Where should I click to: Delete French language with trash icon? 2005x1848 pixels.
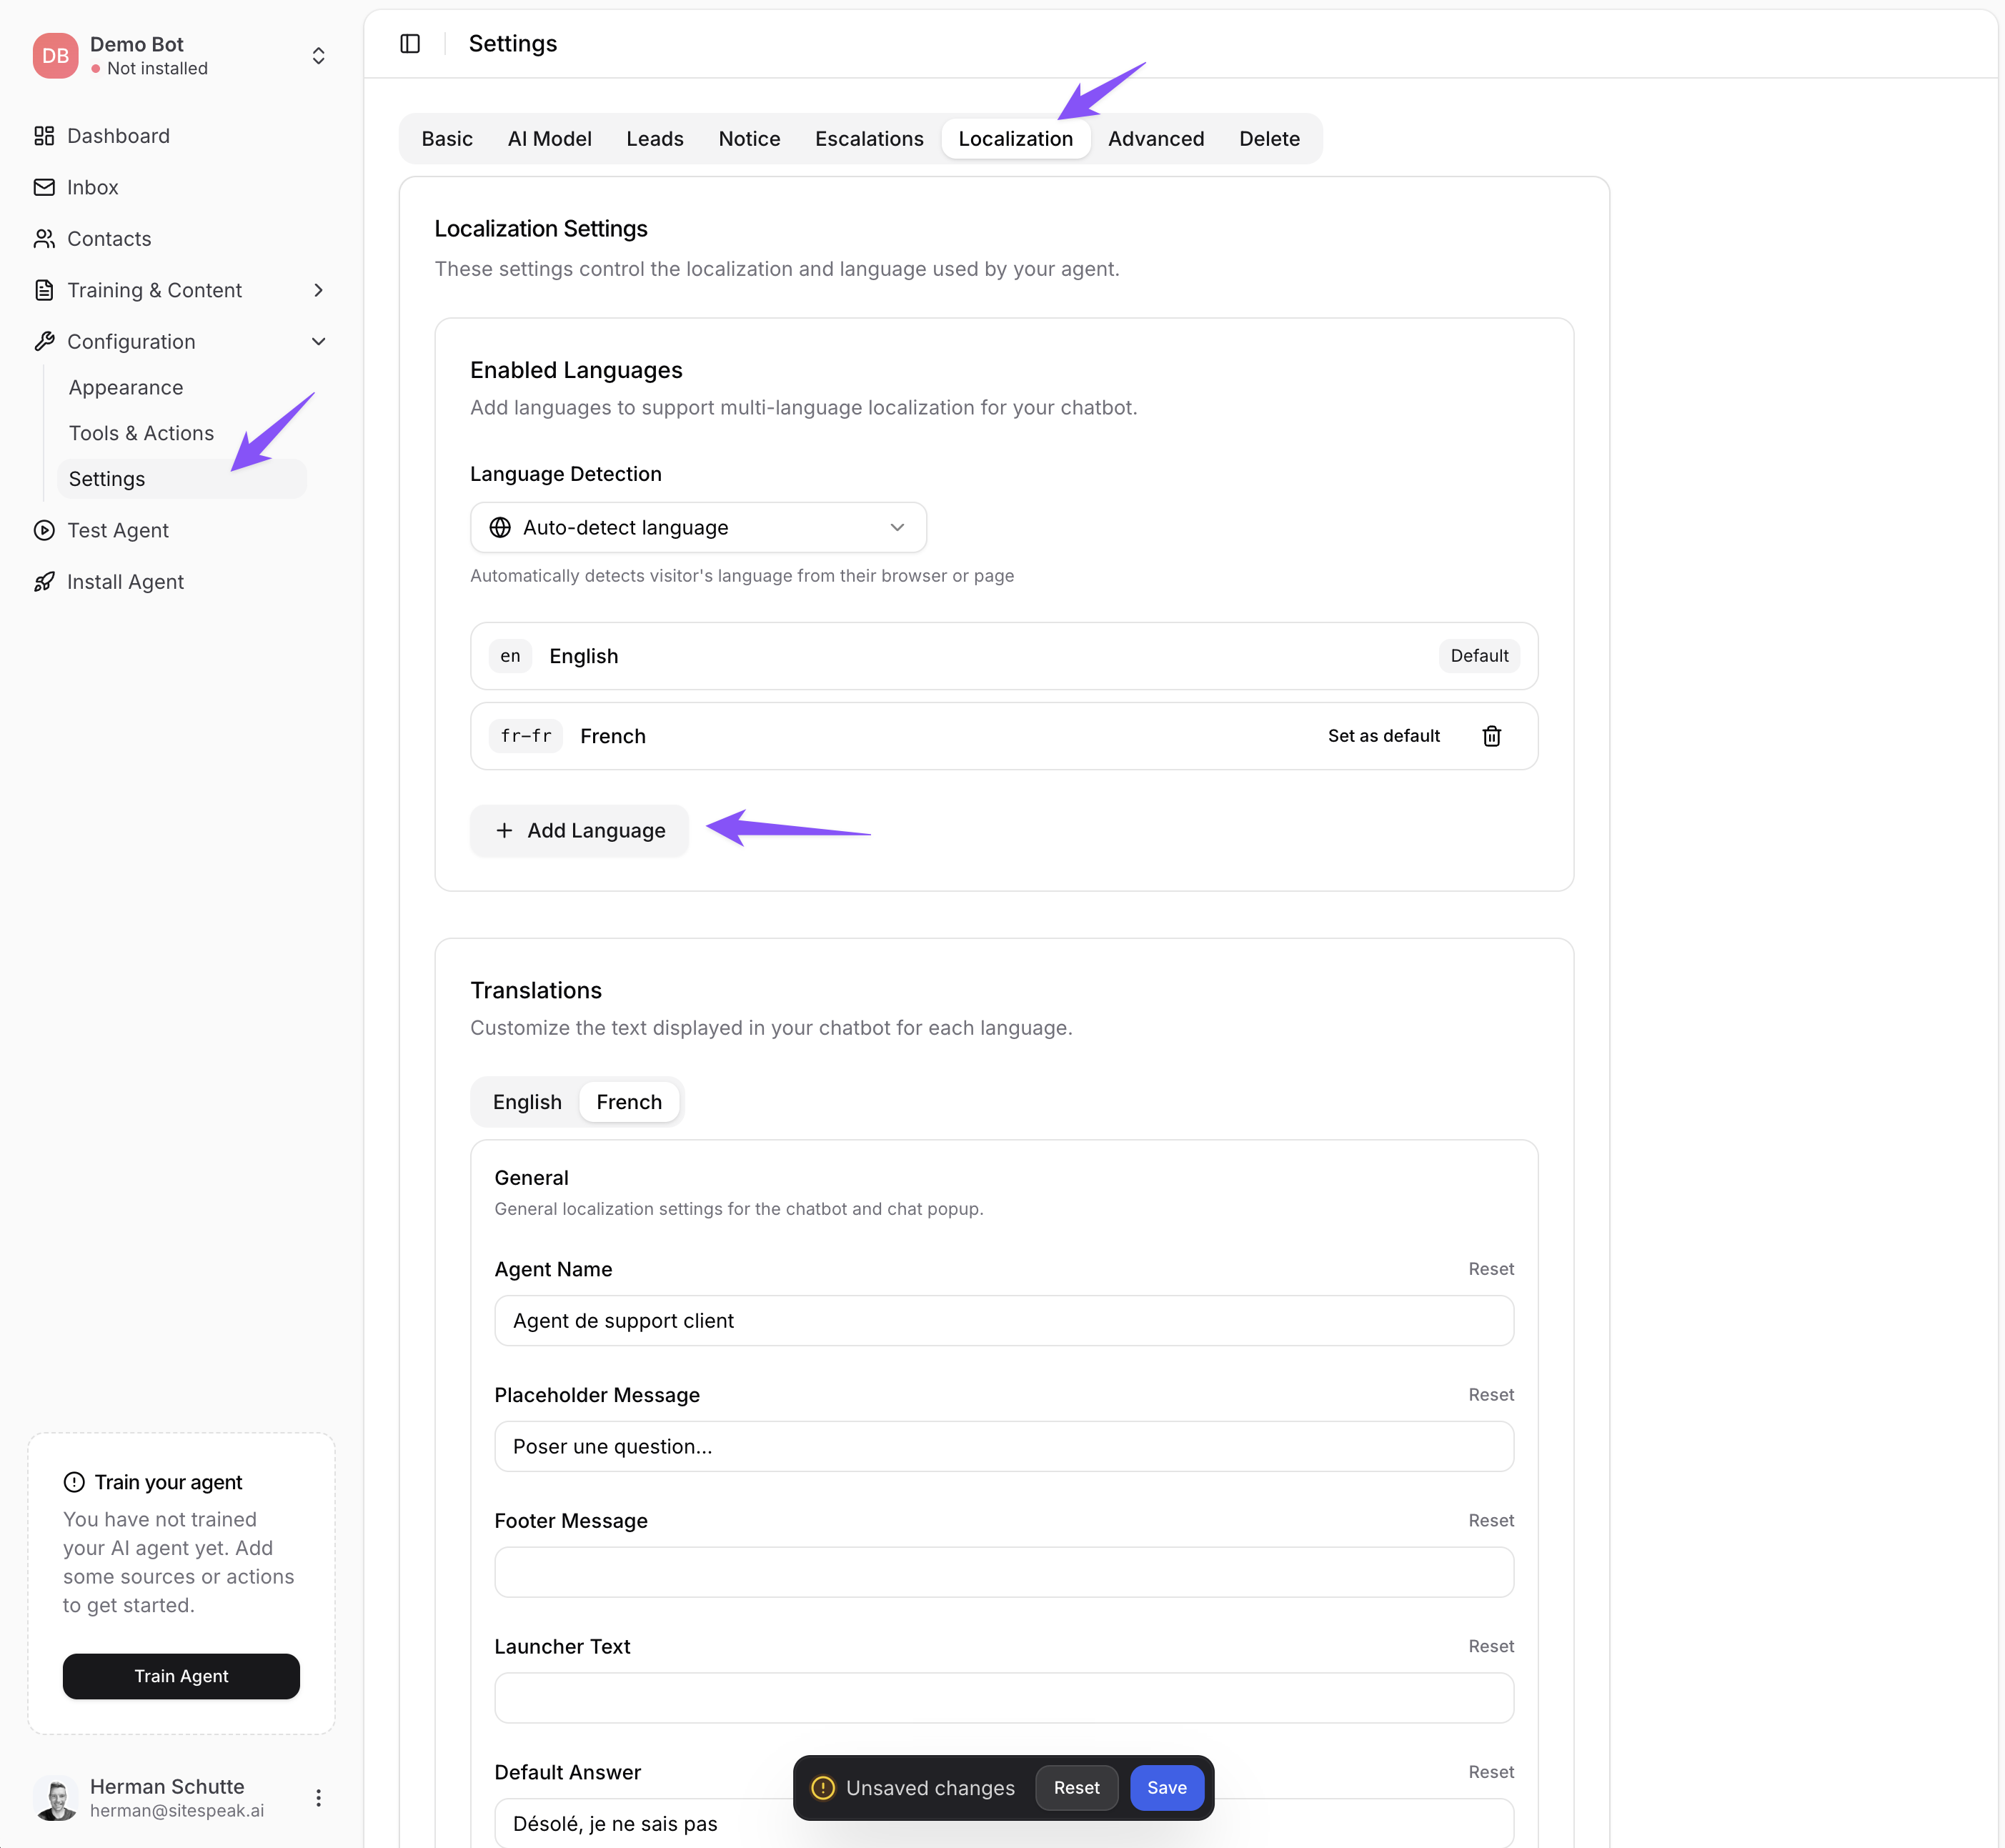tap(1491, 736)
